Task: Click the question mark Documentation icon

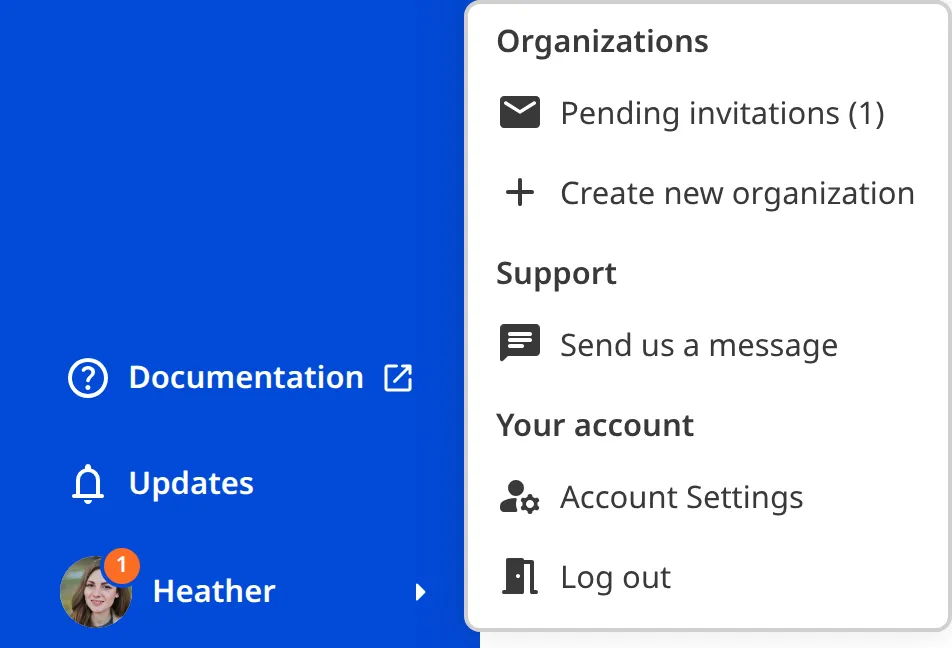Action: tap(88, 378)
